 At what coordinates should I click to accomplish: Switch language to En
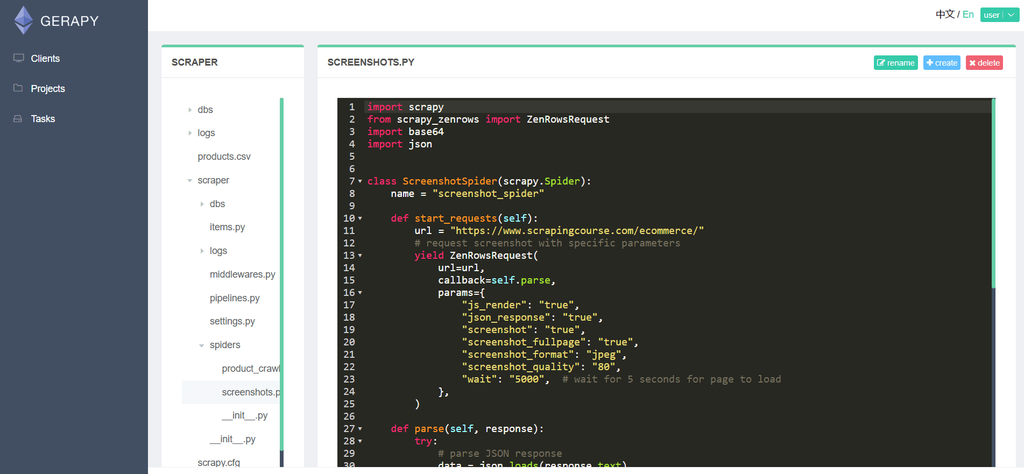coord(968,14)
